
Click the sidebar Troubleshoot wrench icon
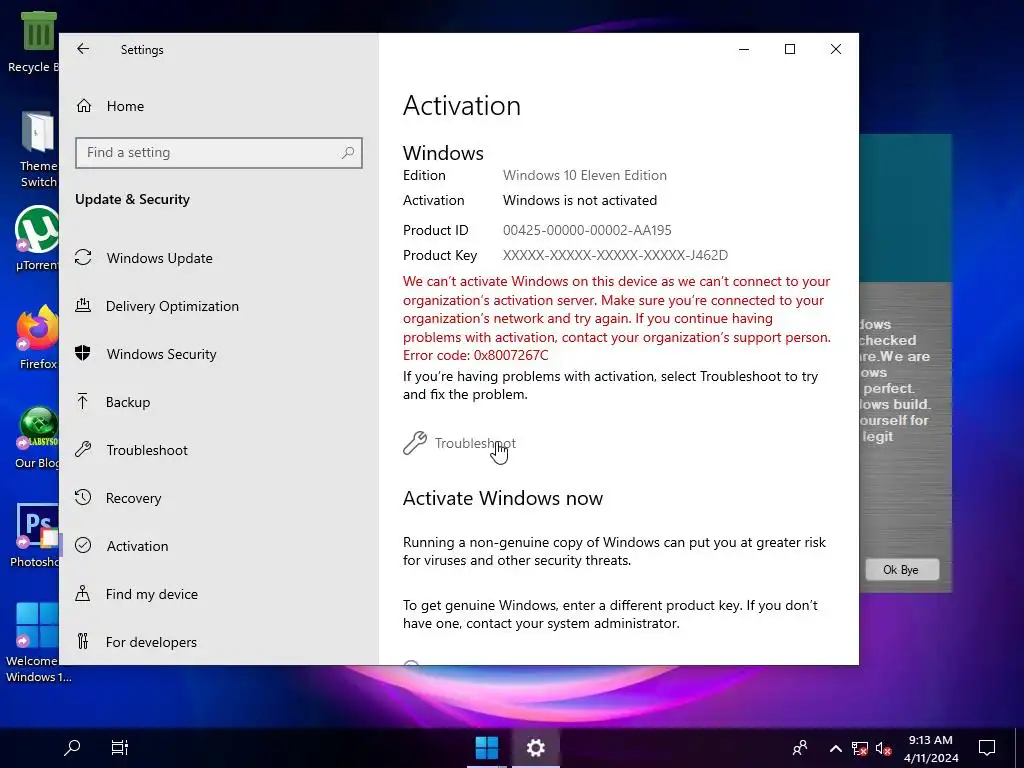point(83,449)
